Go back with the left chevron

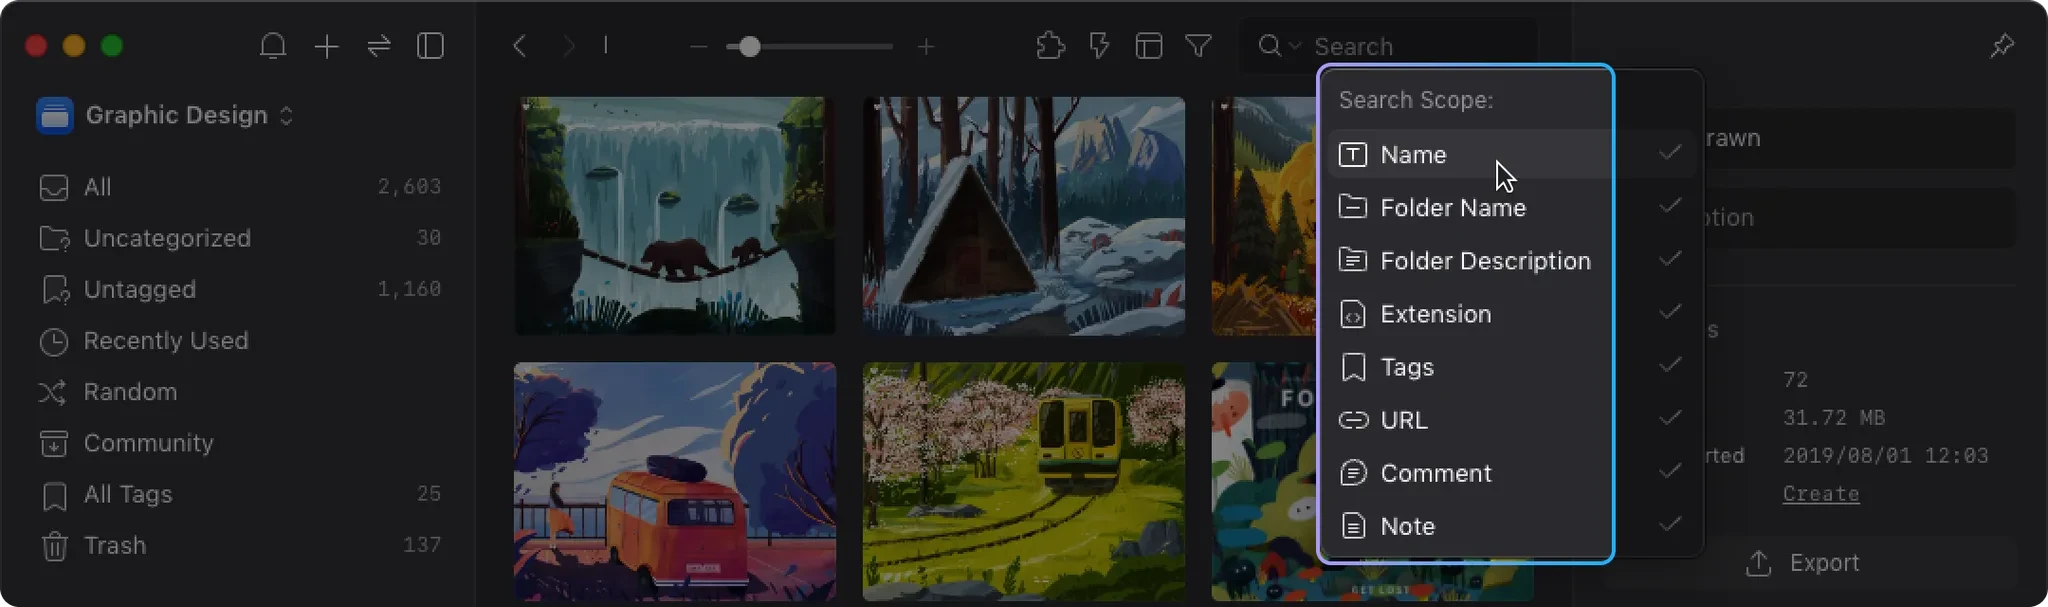(519, 46)
